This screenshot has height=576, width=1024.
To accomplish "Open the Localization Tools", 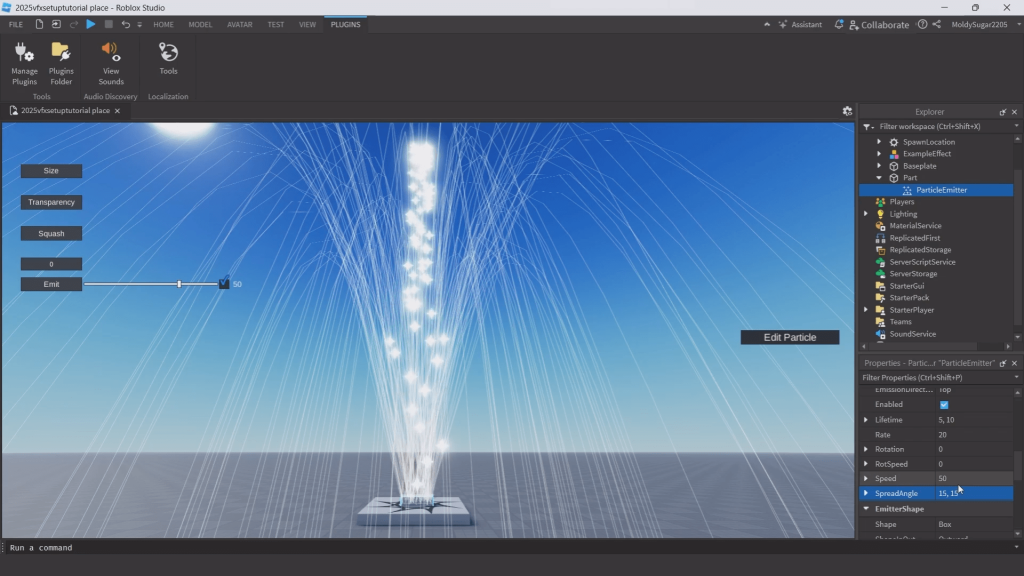I will click(168, 59).
